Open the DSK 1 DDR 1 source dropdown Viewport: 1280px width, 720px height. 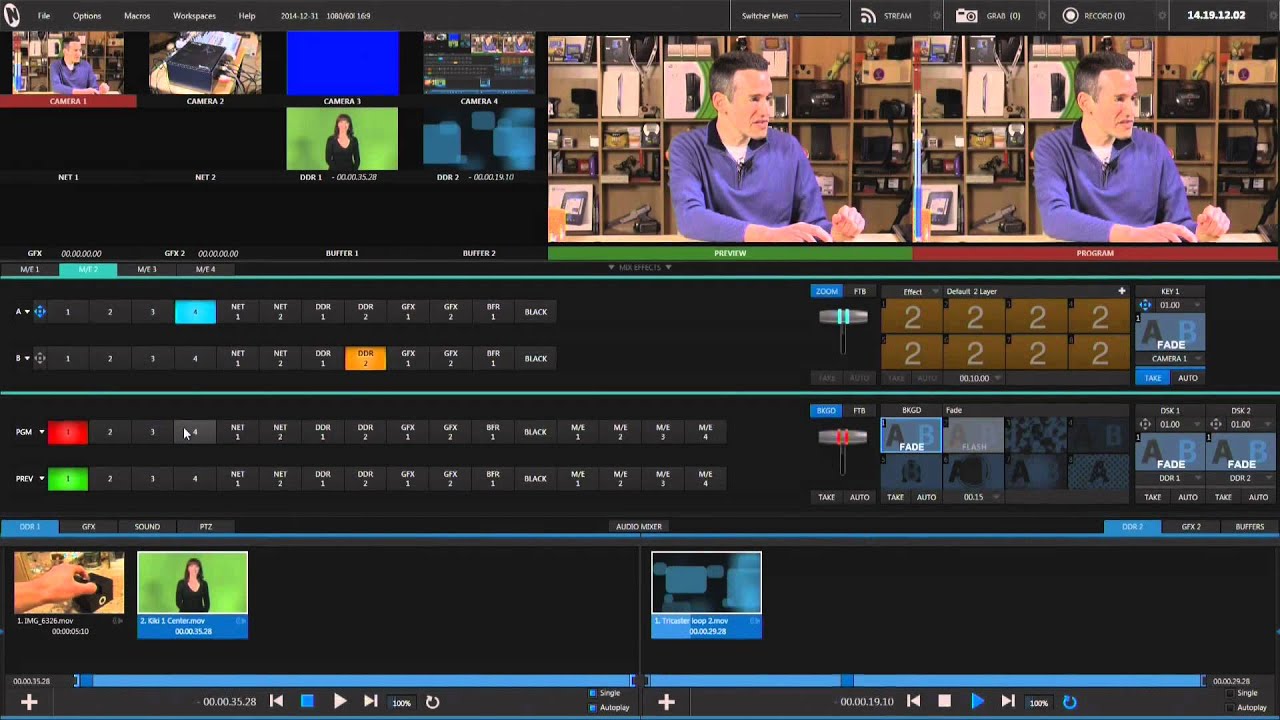(1170, 478)
